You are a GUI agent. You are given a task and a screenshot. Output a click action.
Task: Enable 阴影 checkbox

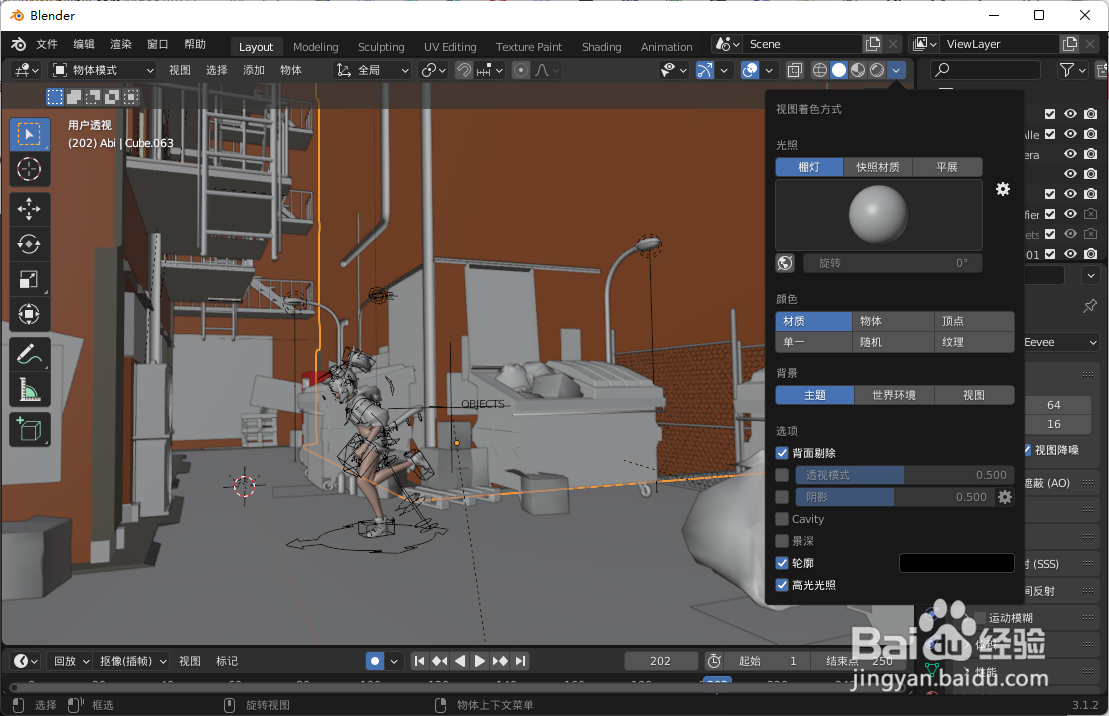[x=782, y=497]
